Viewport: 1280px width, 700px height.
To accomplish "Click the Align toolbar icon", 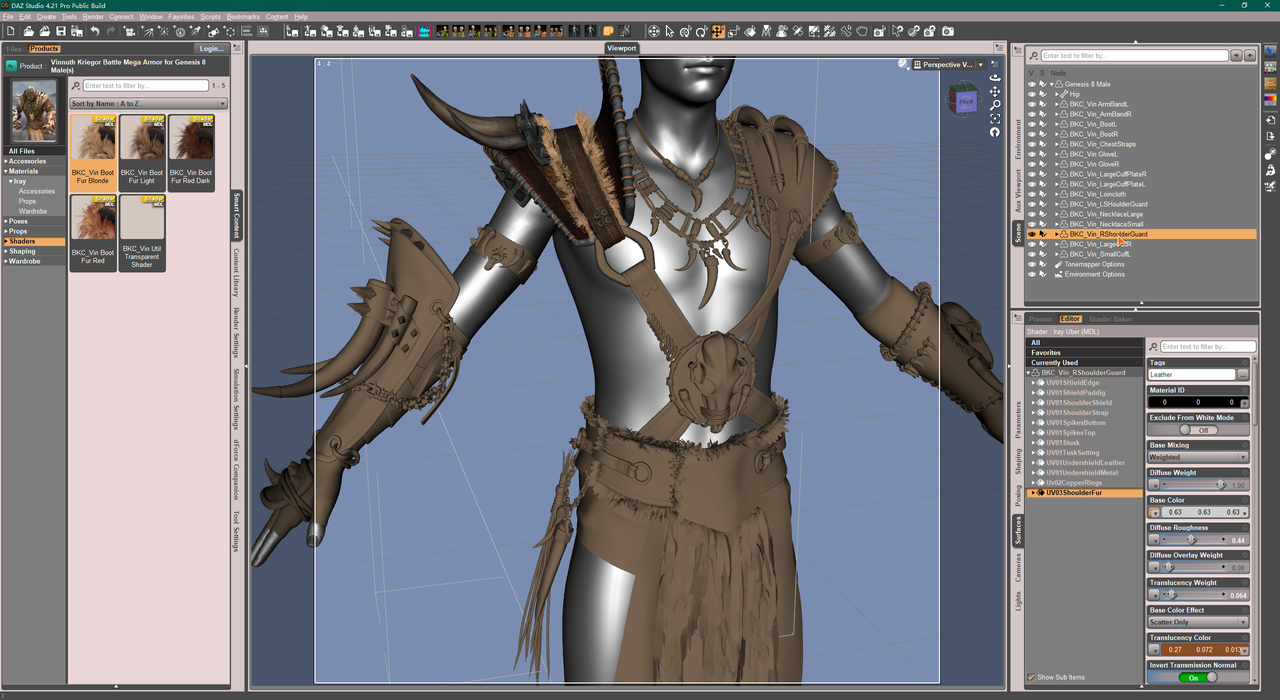I will [x=247, y=31].
